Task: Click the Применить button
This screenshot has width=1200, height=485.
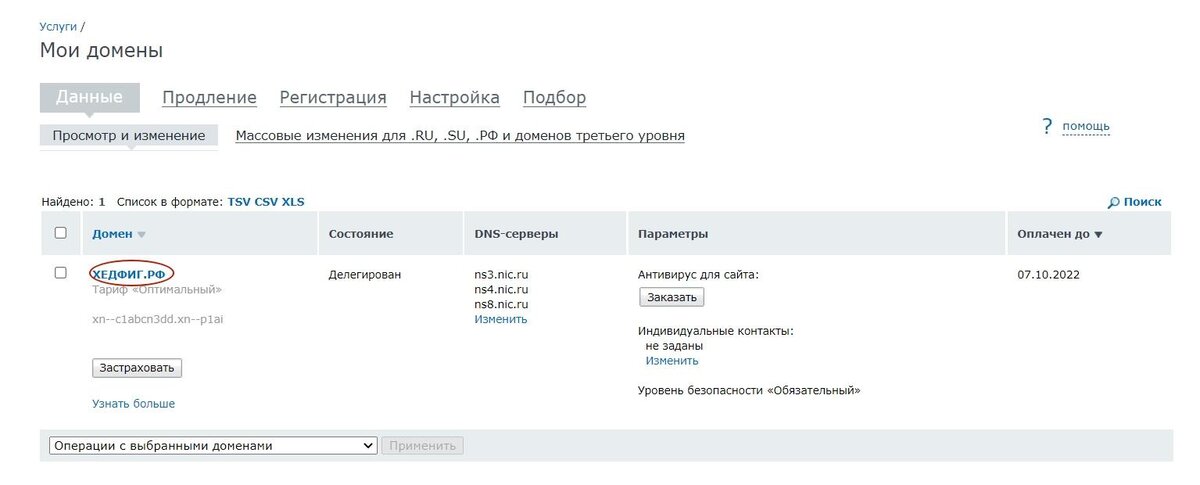Action: 422,446
